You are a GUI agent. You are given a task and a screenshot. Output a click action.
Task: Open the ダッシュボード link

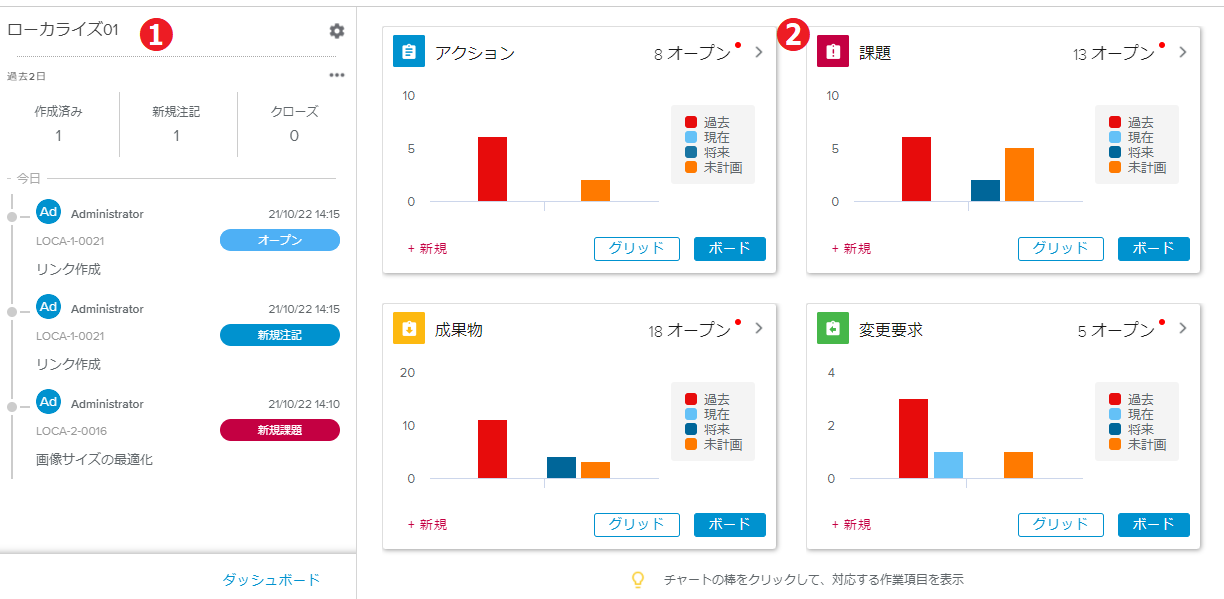pyautogui.click(x=271, y=580)
